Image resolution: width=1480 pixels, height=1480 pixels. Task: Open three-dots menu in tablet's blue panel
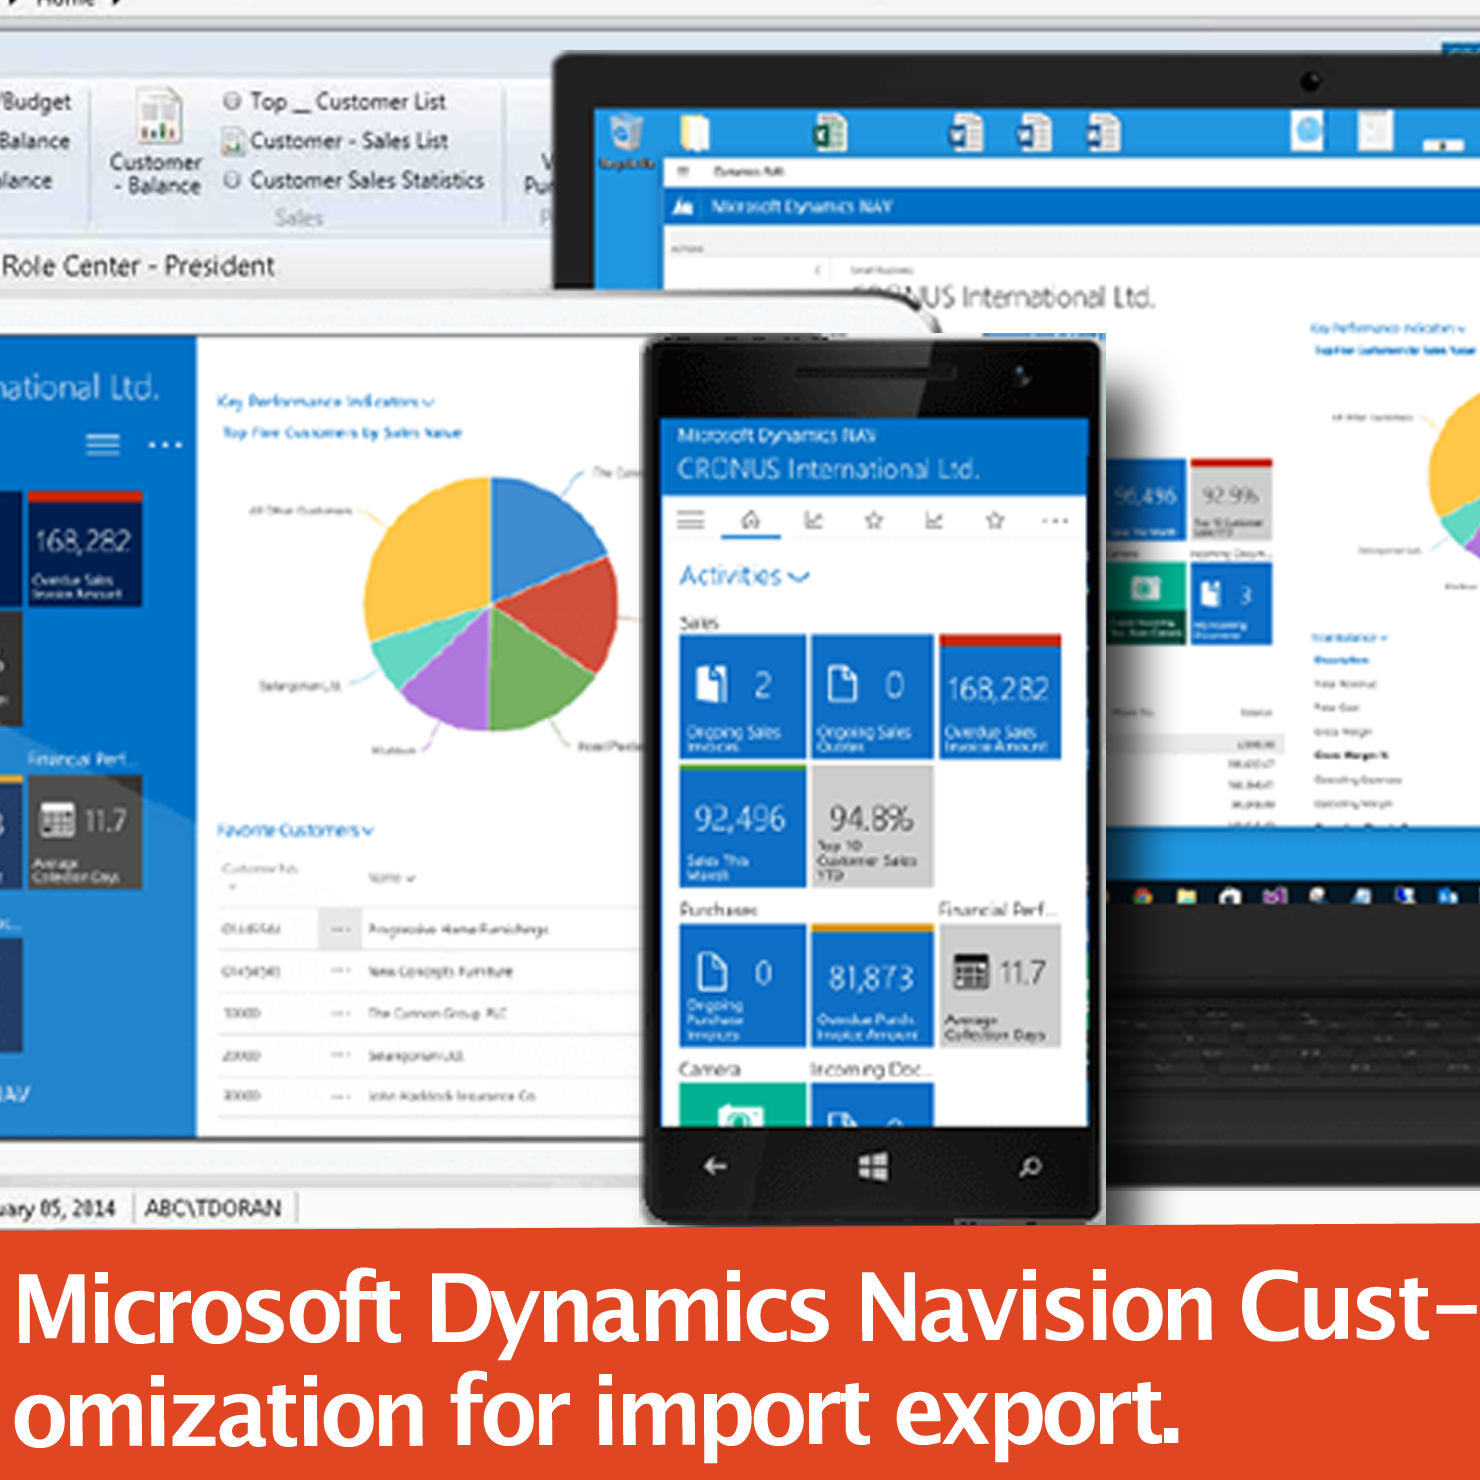tap(165, 445)
